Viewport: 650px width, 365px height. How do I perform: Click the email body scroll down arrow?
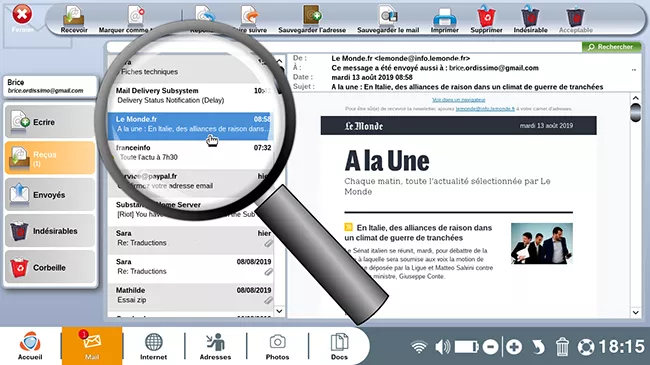pos(635,312)
